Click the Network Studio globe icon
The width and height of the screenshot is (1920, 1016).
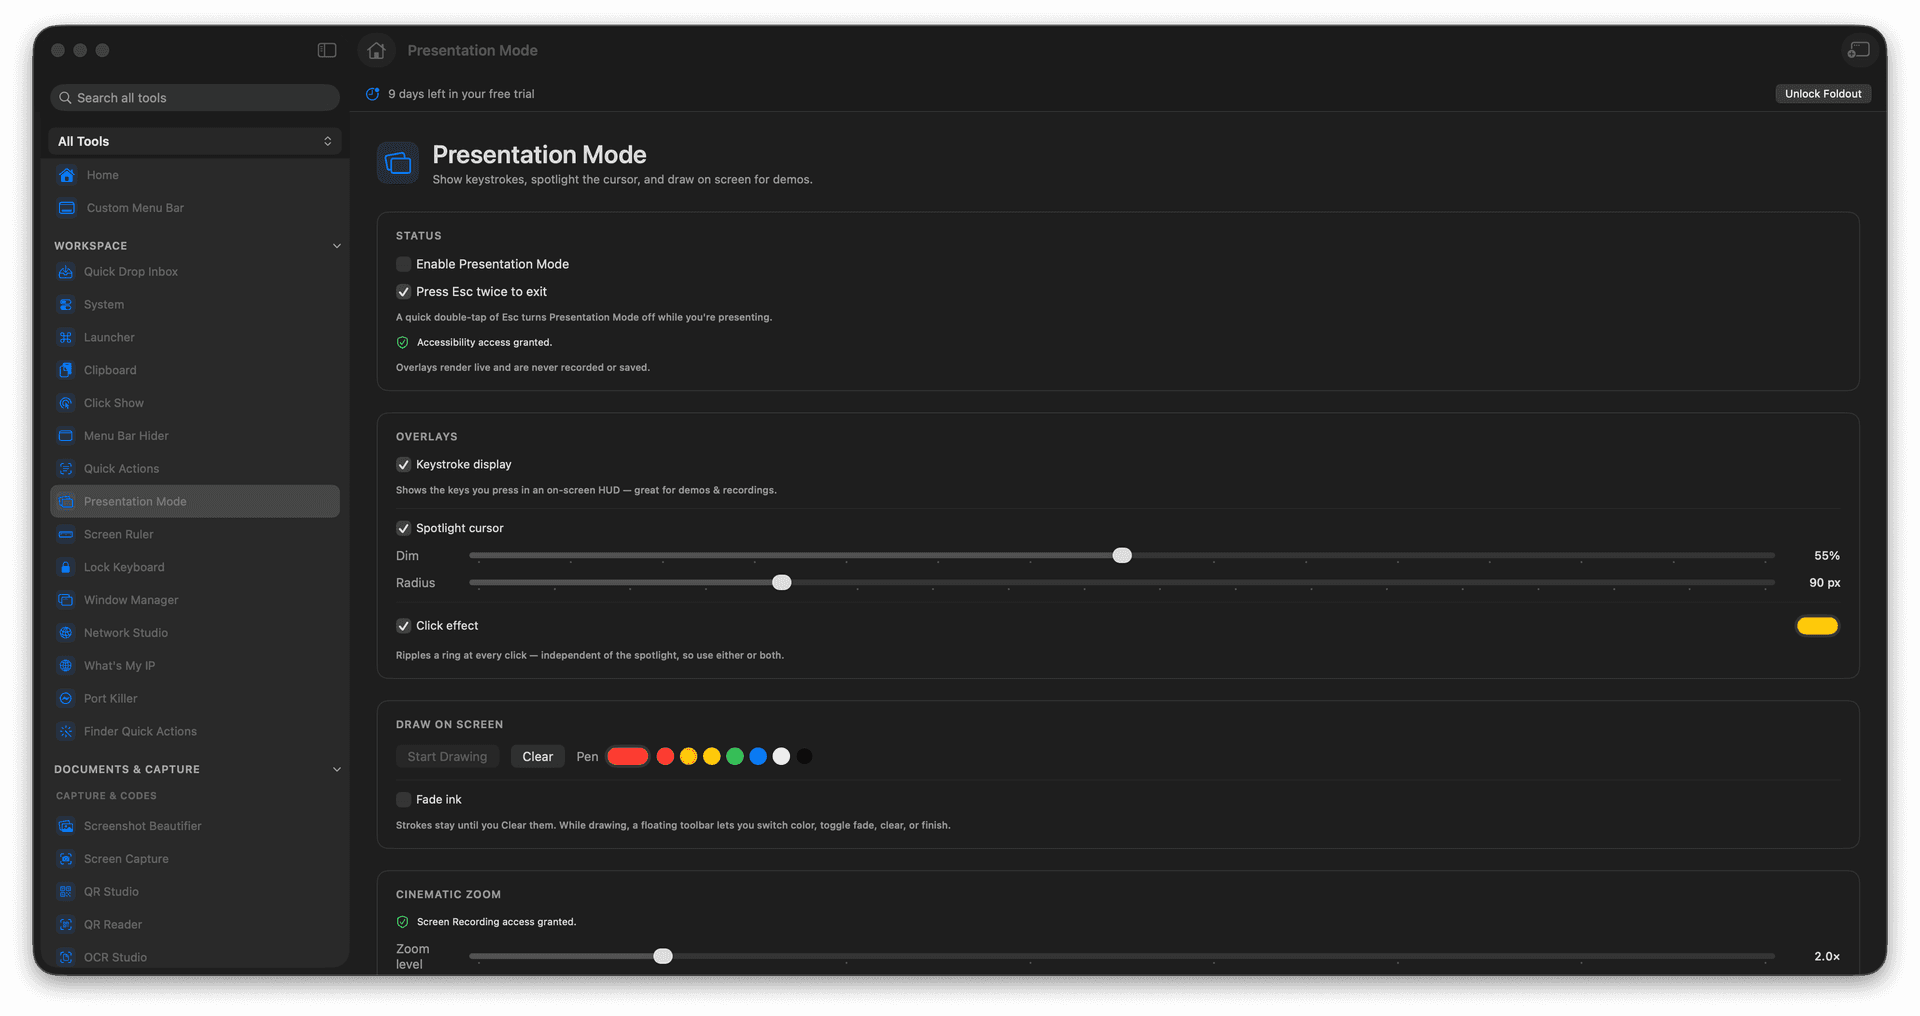pos(66,633)
